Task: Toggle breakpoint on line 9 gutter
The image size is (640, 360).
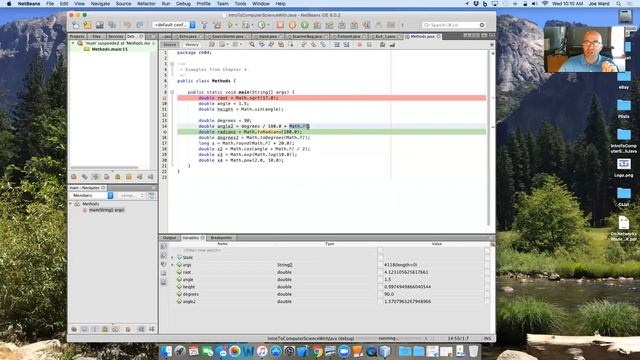Action: (165, 98)
